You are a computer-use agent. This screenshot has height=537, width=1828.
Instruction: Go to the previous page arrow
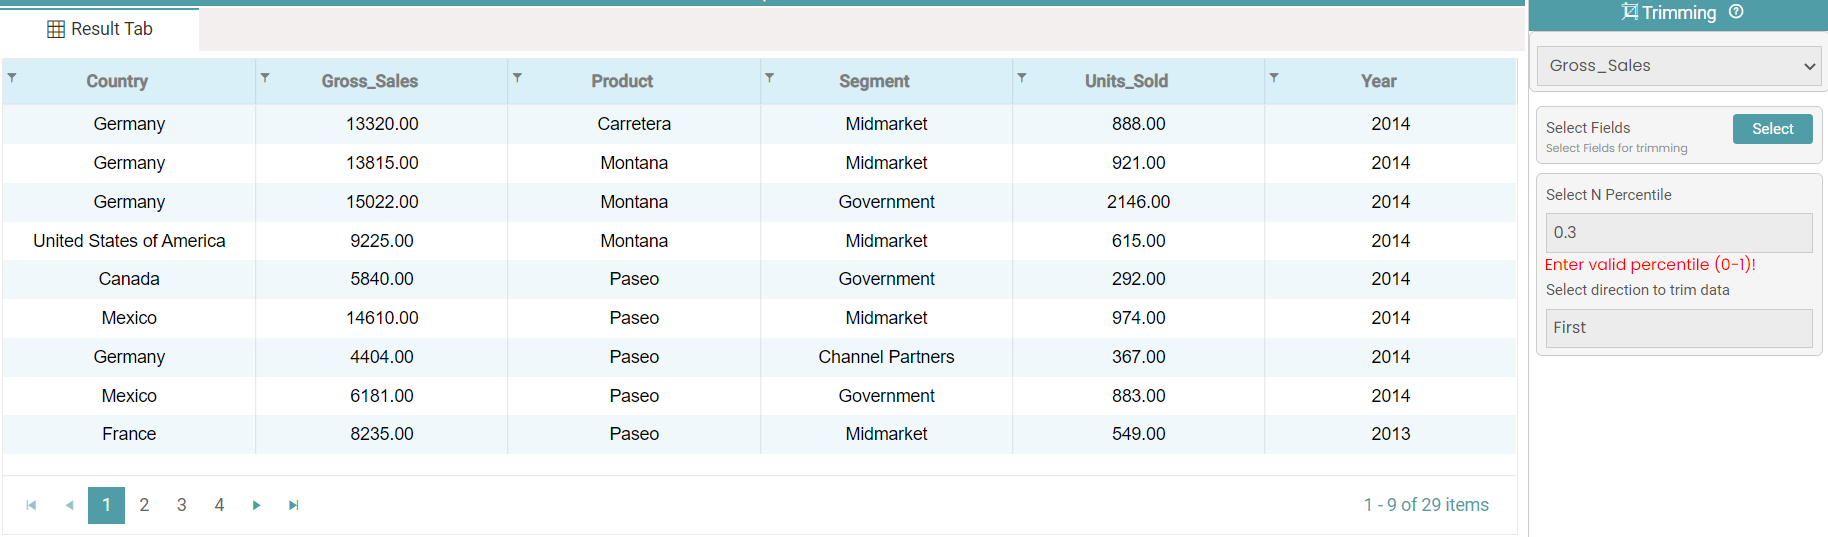pyautogui.click(x=69, y=505)
